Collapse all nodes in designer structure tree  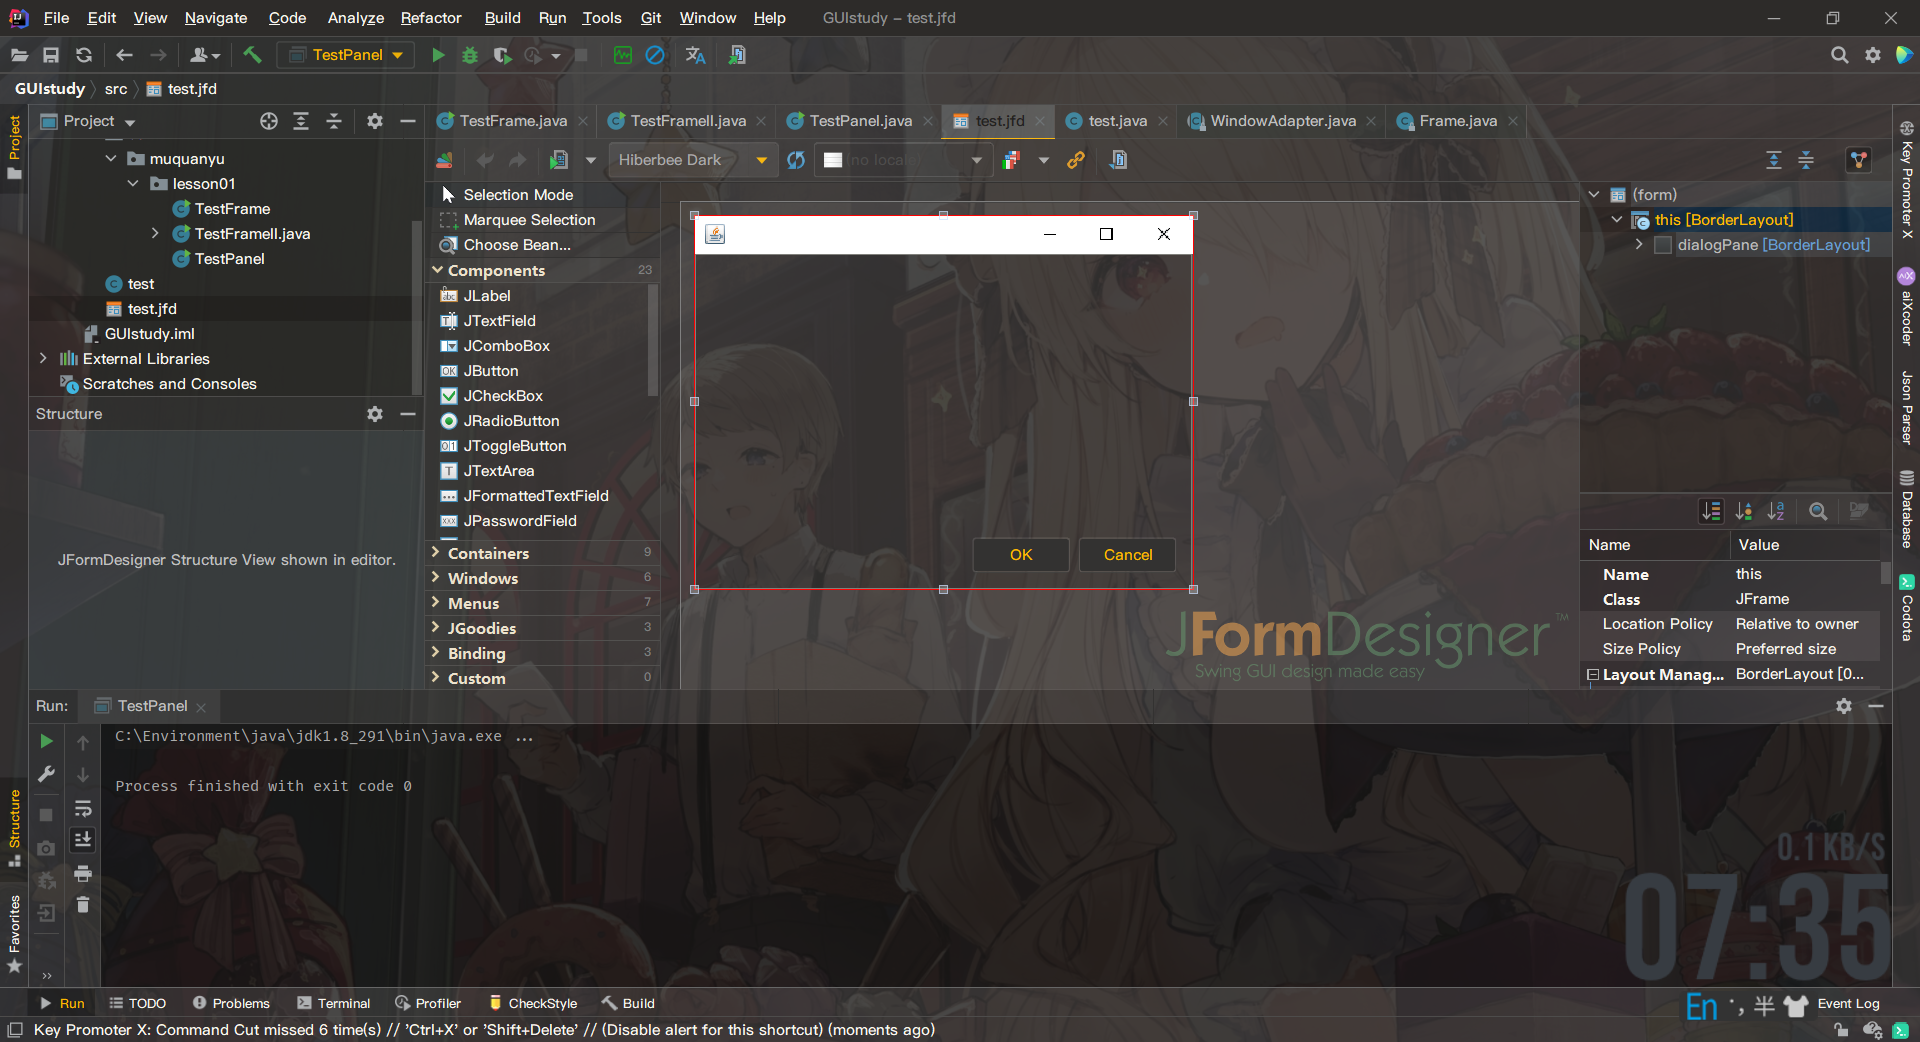coord(1806,160)
